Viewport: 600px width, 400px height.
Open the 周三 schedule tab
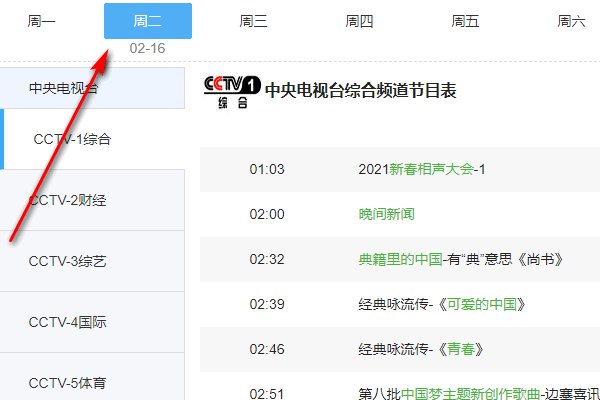point(253,21)
